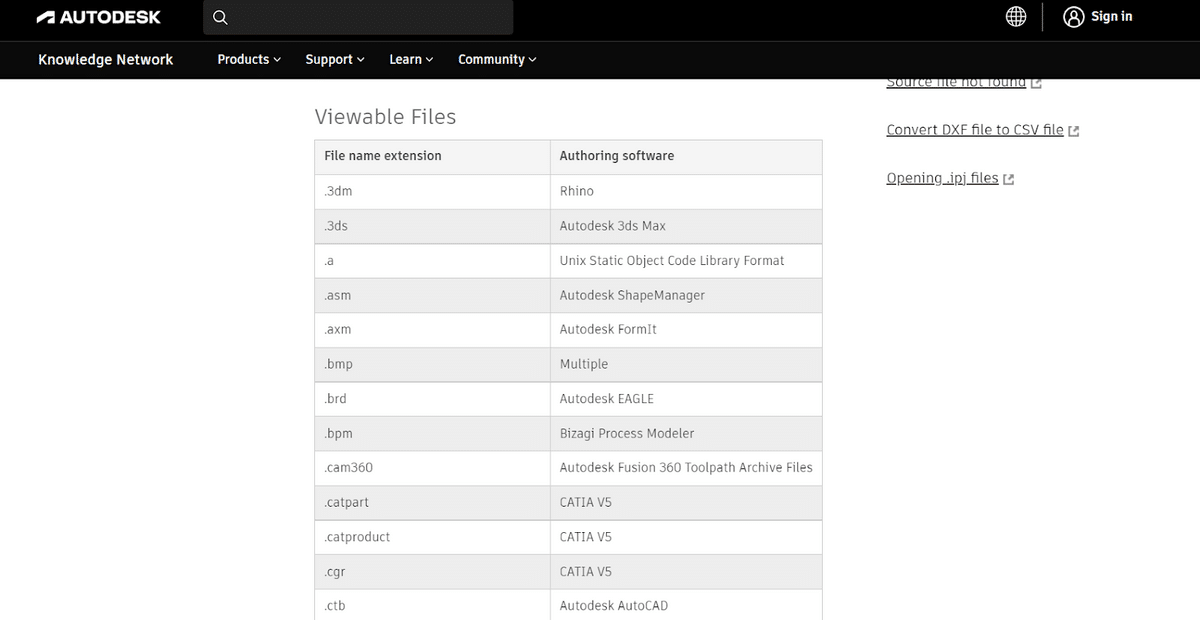Click the File name extension column header
Image resolution: width=1200 pixels, height=620 pixels.
click(432, 157)
